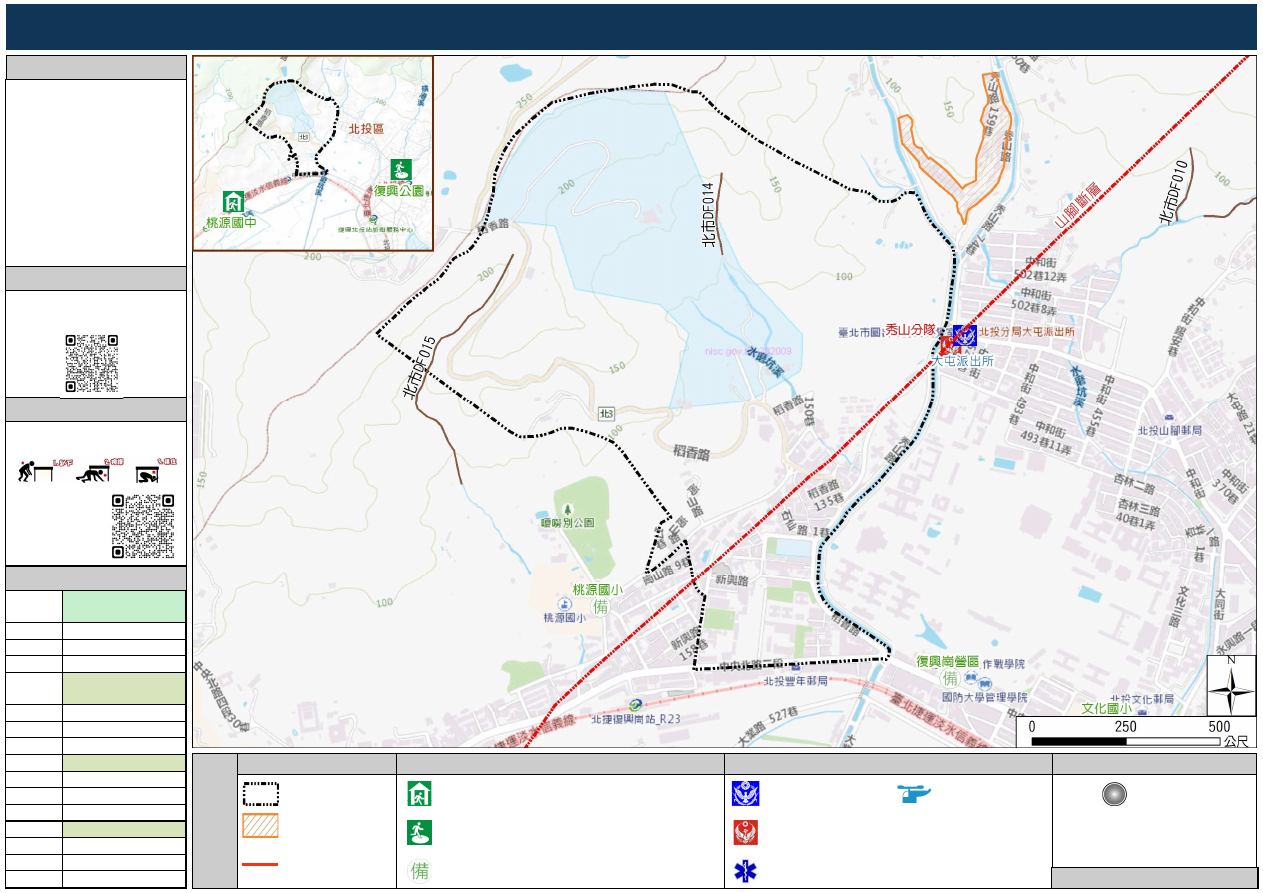
Task: Click the 桃源國小 green label
Action: coord(597,590)
